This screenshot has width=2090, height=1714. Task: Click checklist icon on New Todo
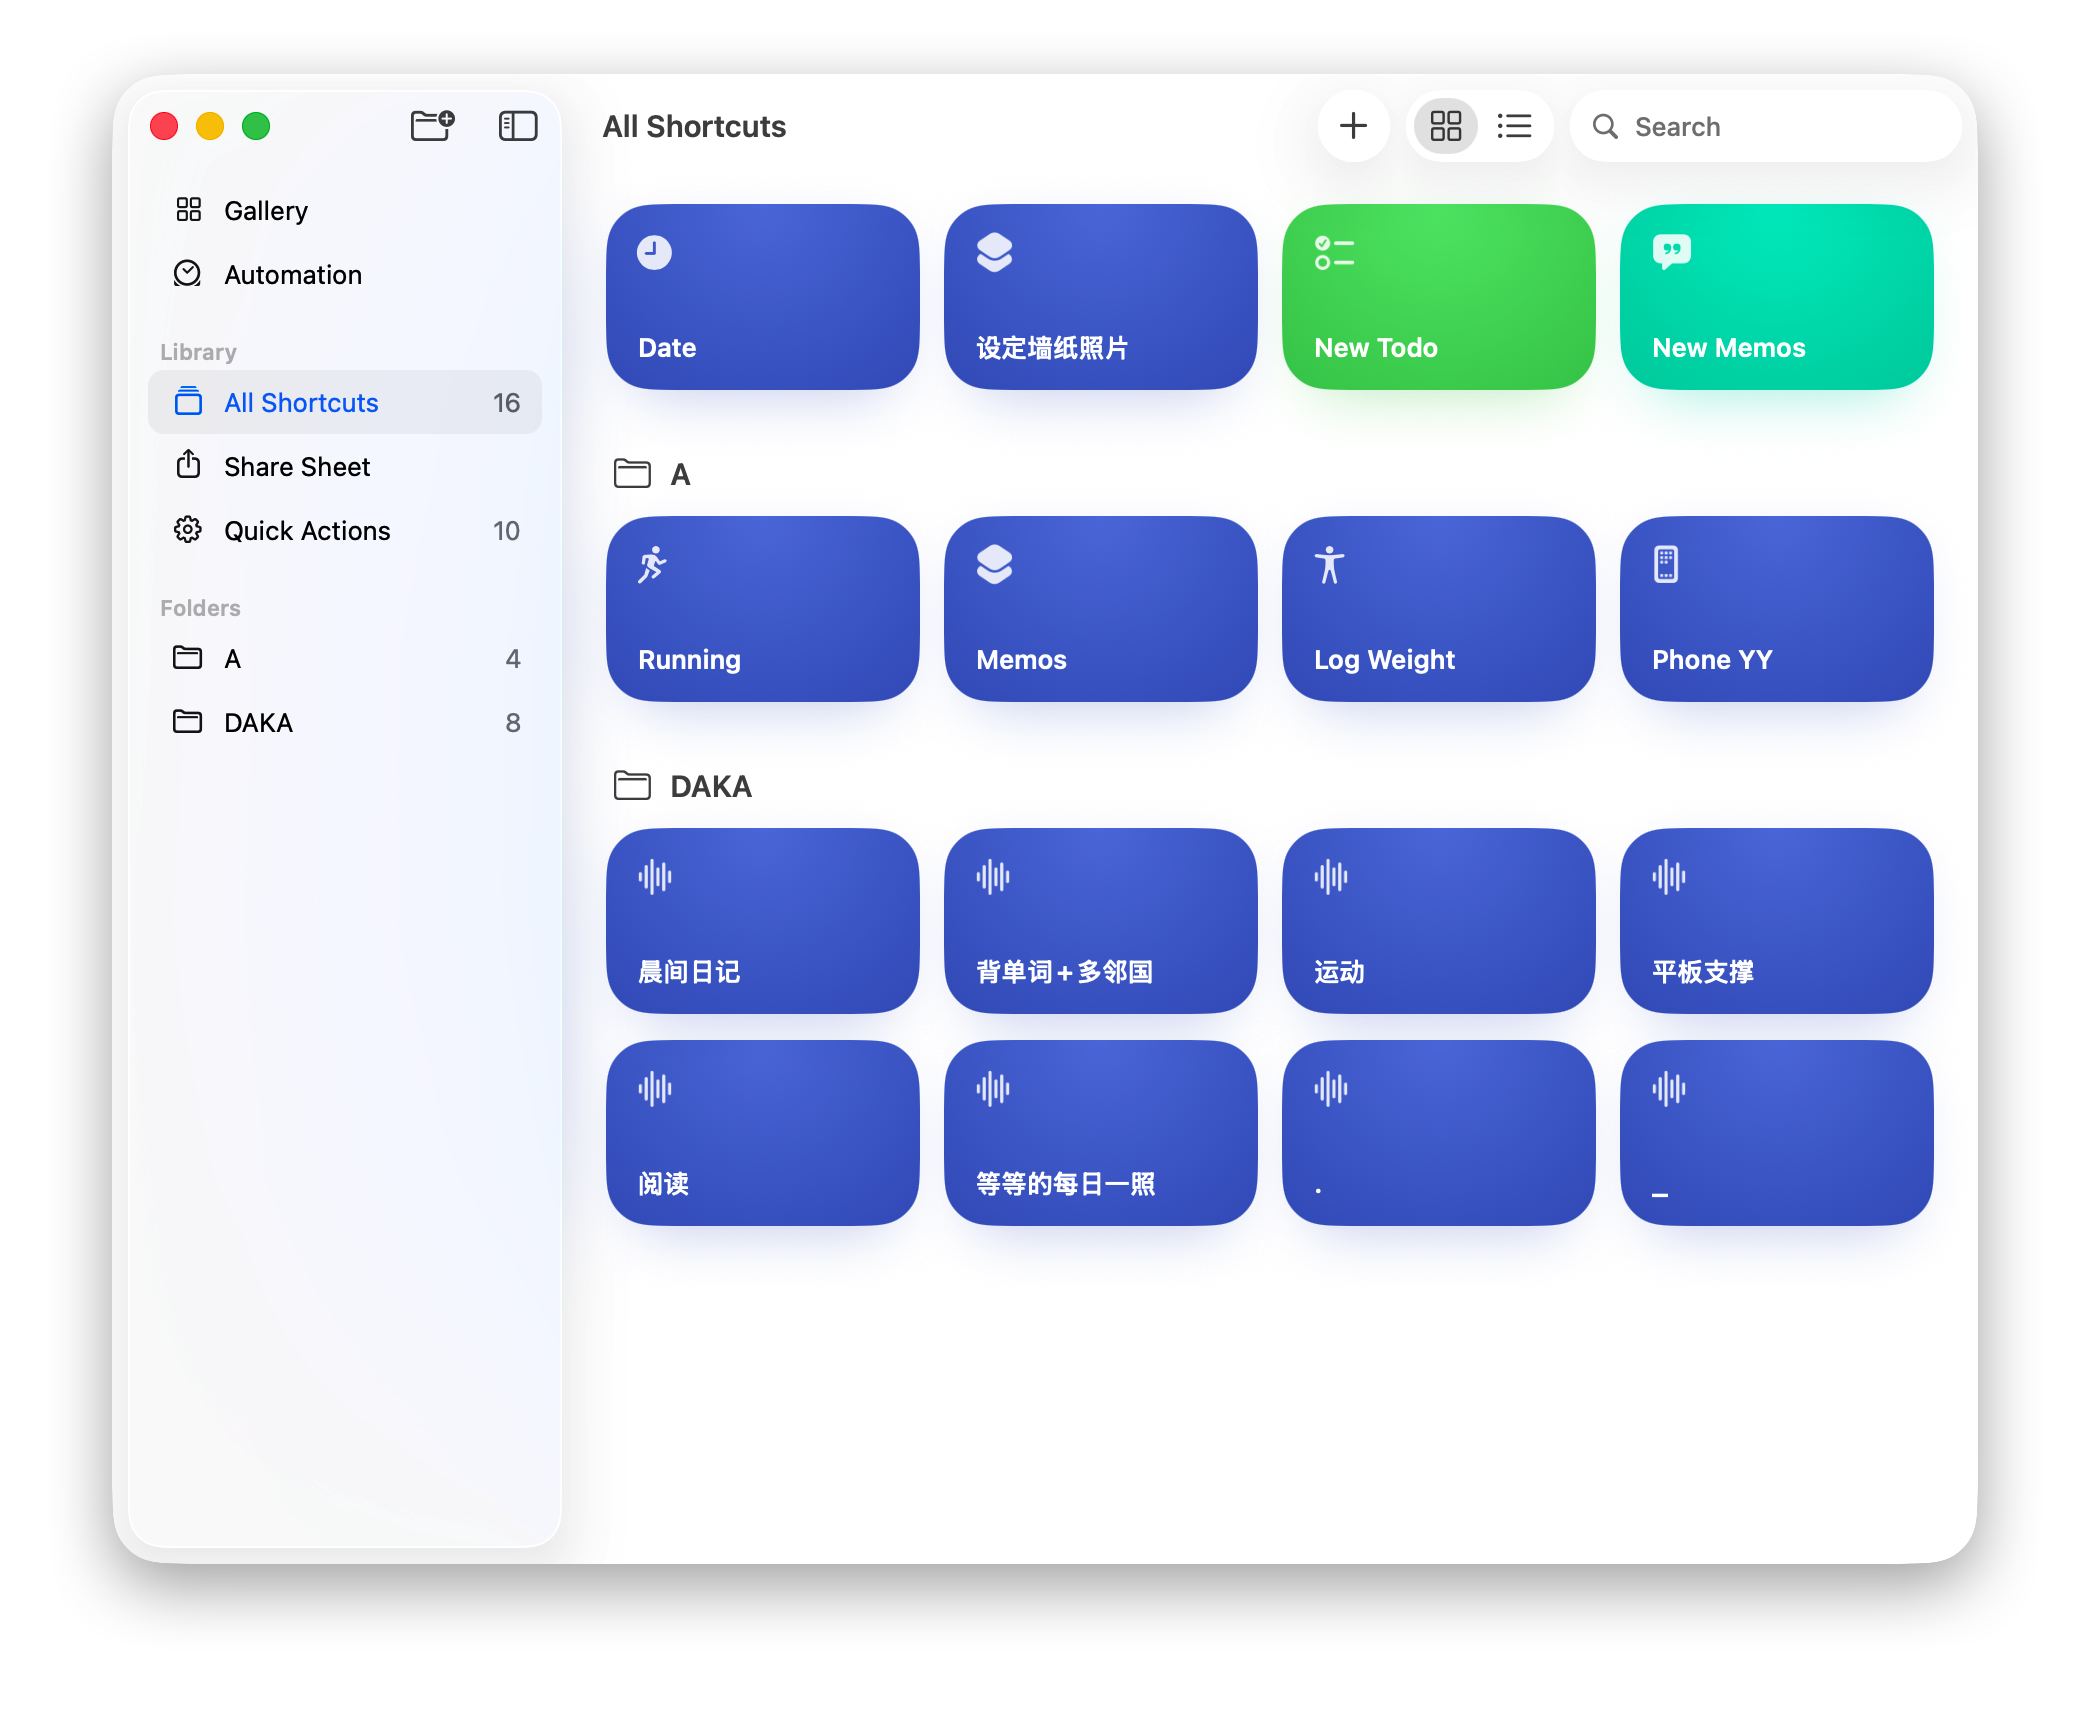point(1334,252)
